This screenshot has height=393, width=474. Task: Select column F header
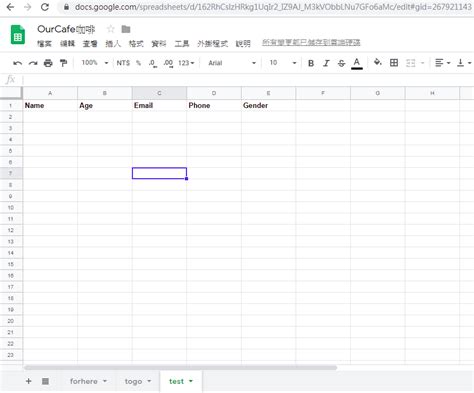pos(323,93)
